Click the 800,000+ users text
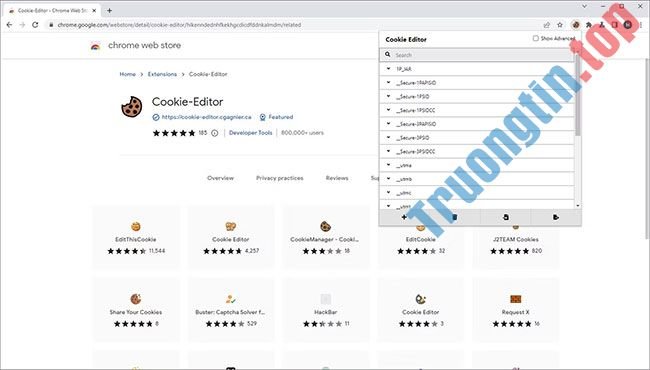 click(302, 133)
